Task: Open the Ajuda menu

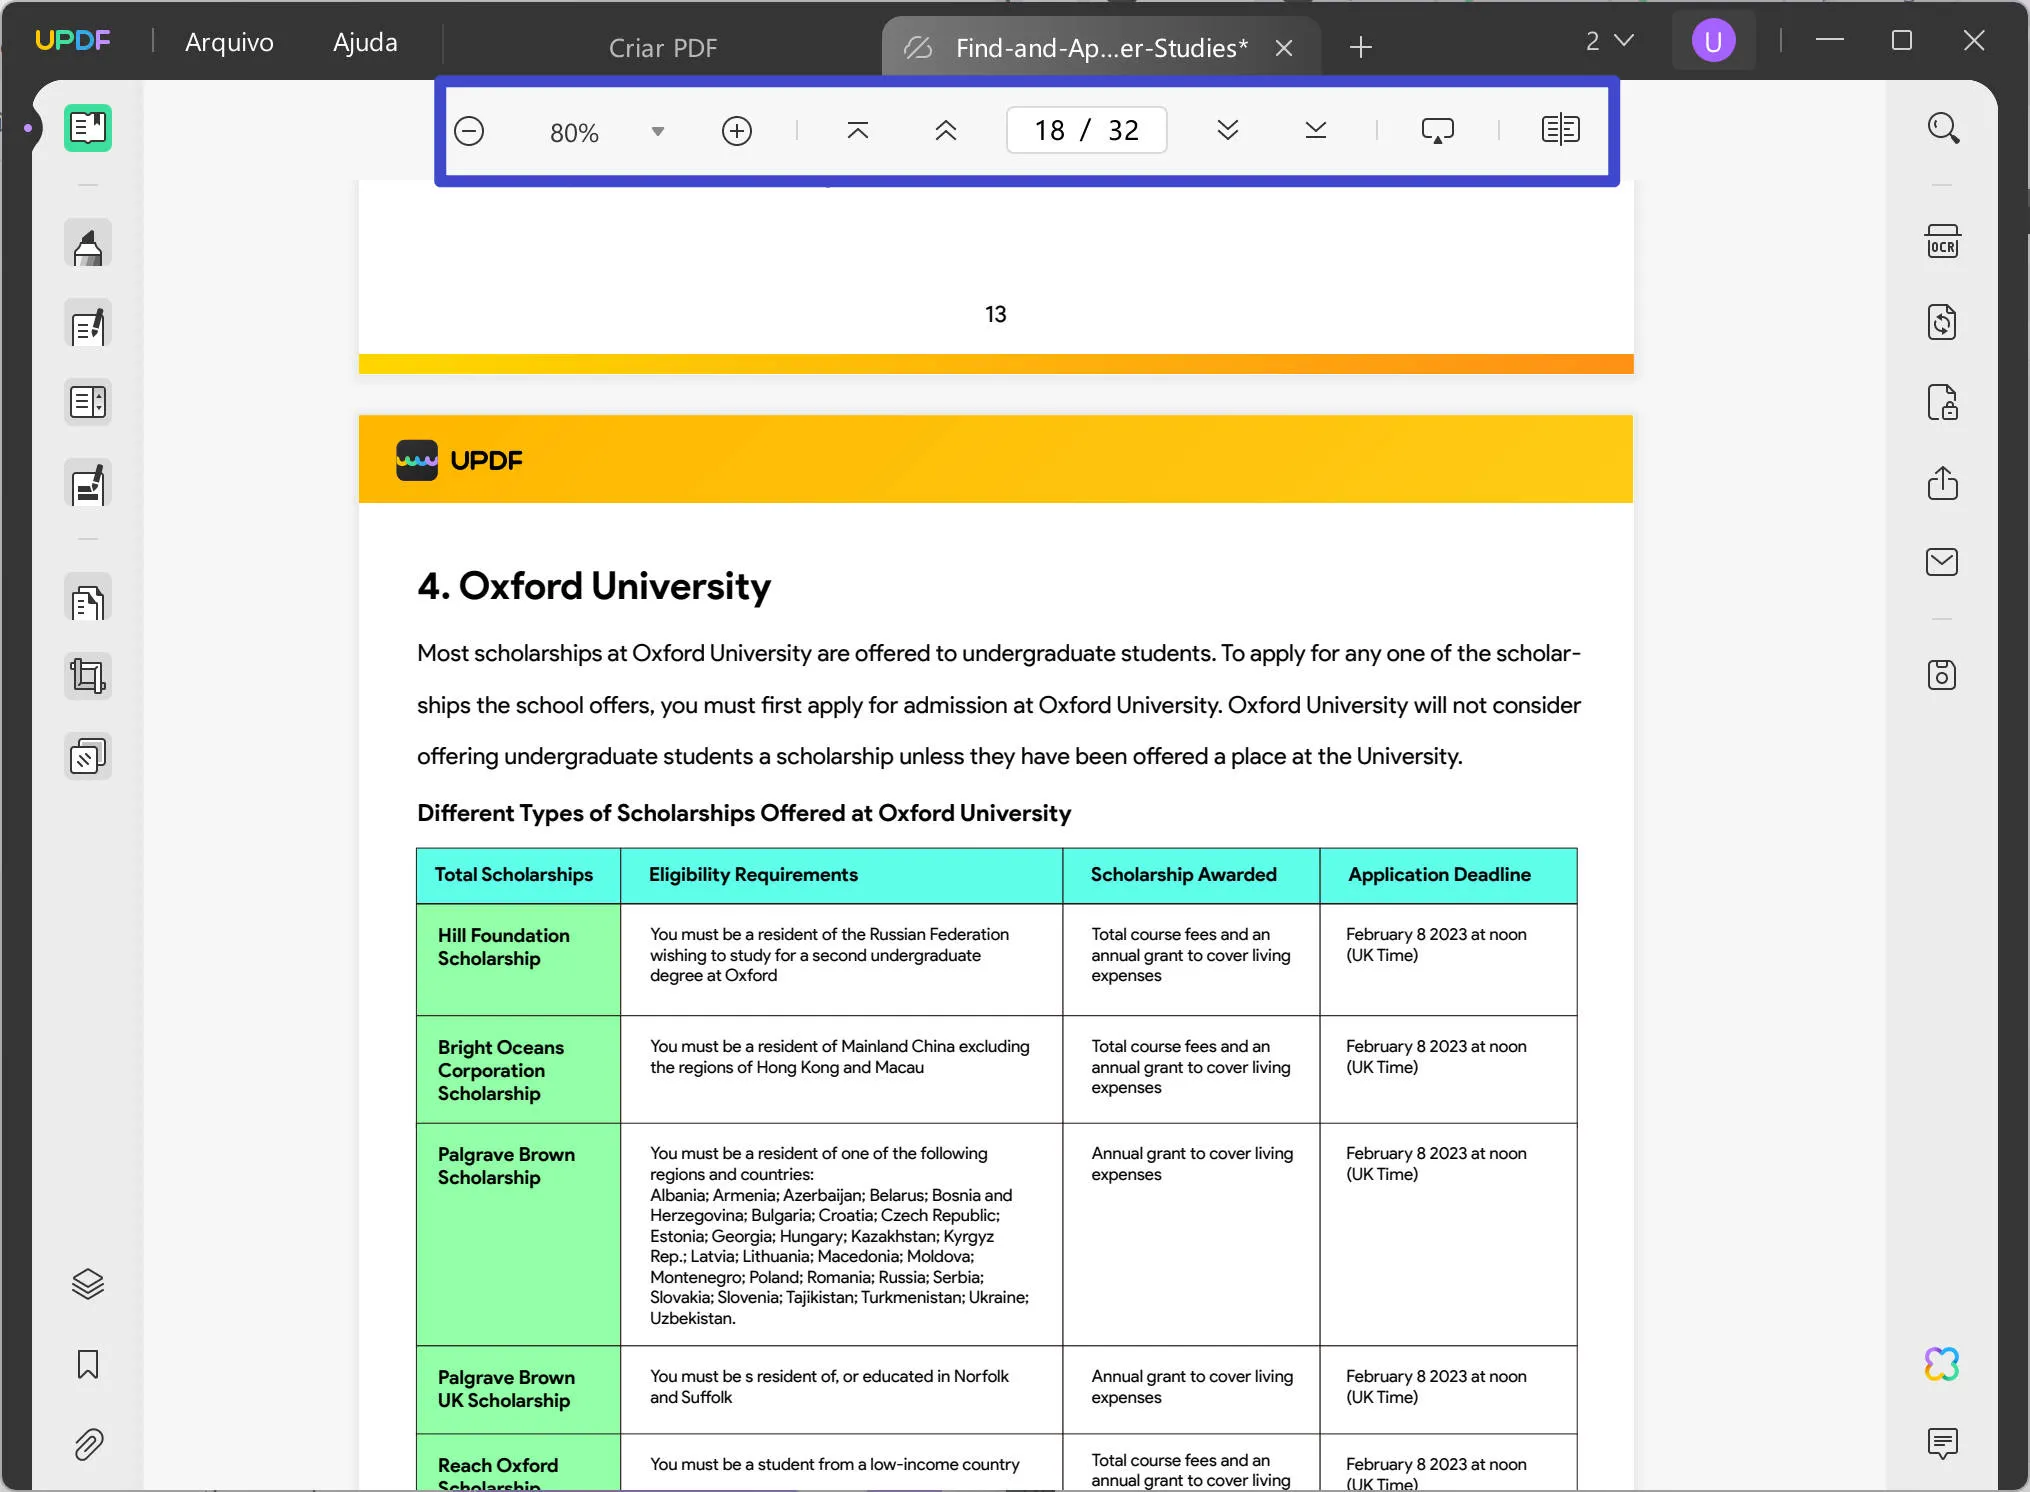Action: (365, 42)
